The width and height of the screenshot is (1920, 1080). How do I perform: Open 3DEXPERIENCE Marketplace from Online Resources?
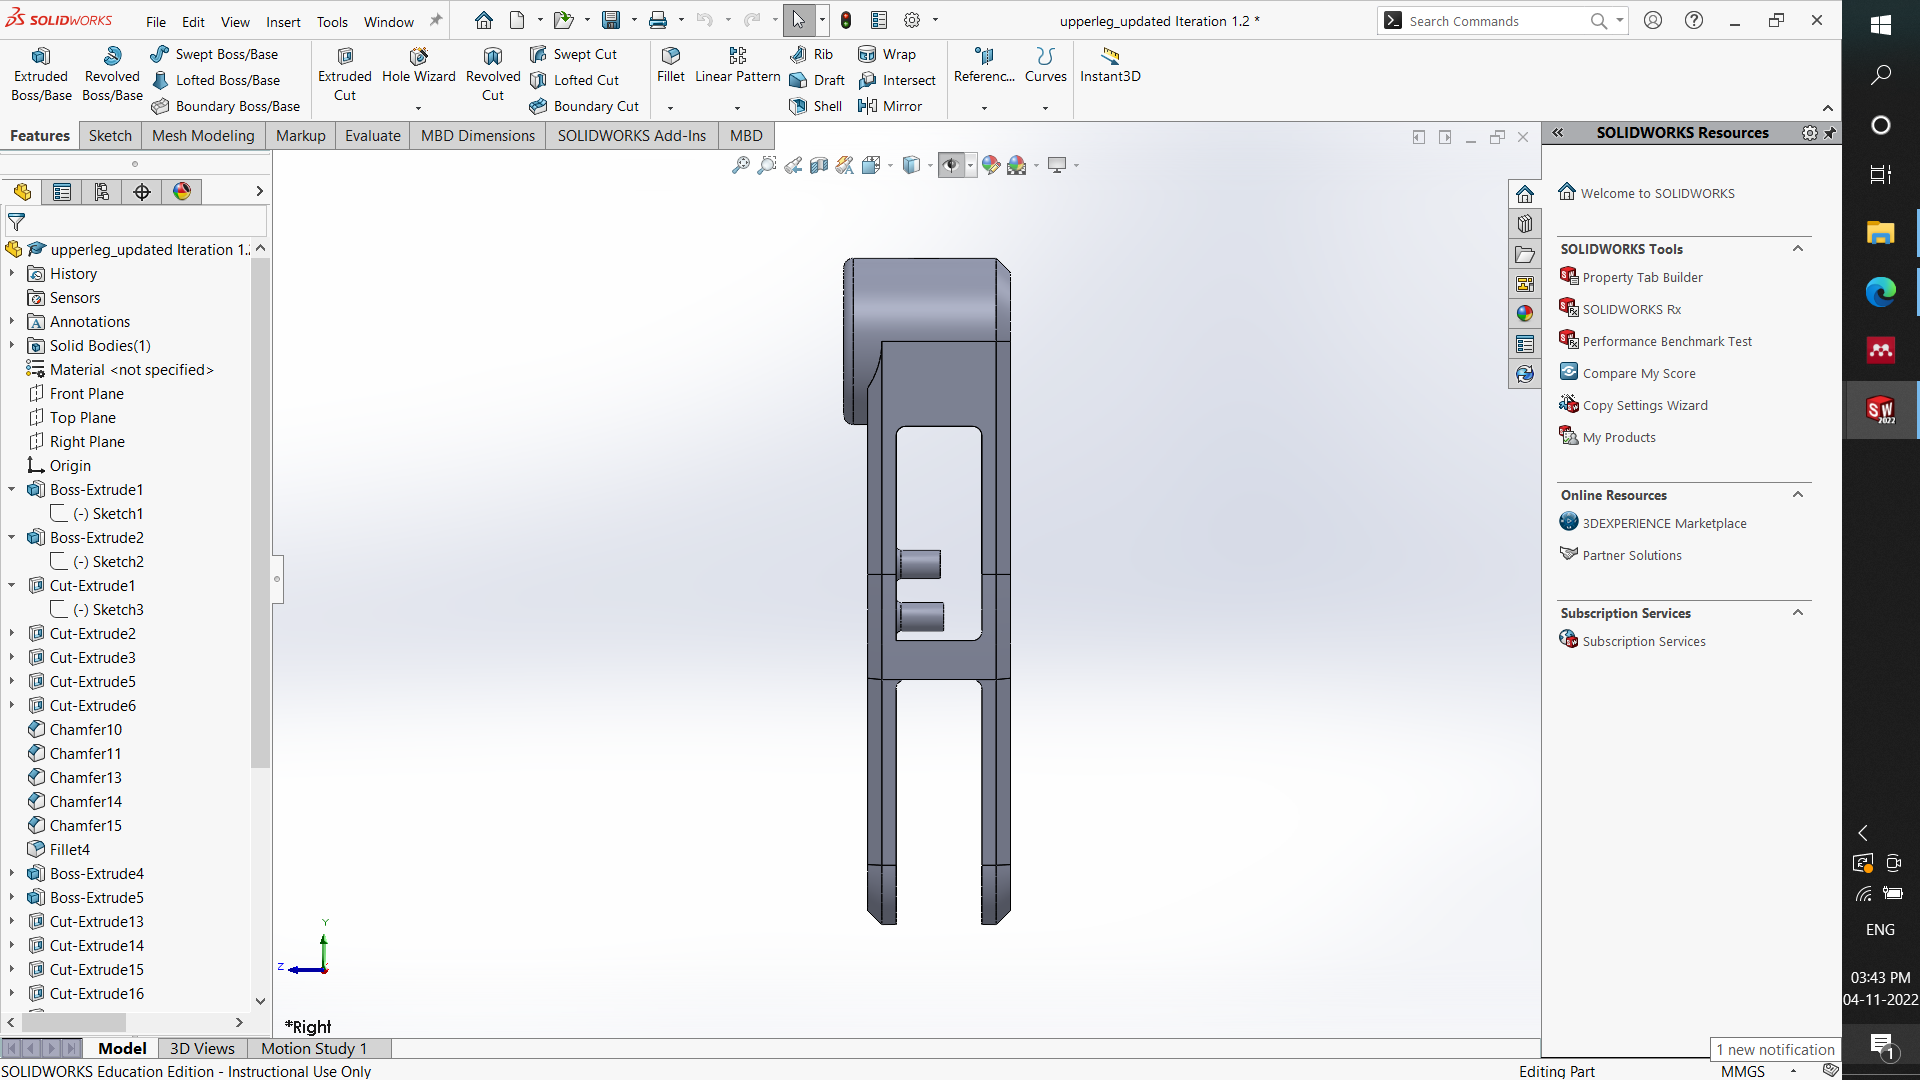pos(1664,523)
